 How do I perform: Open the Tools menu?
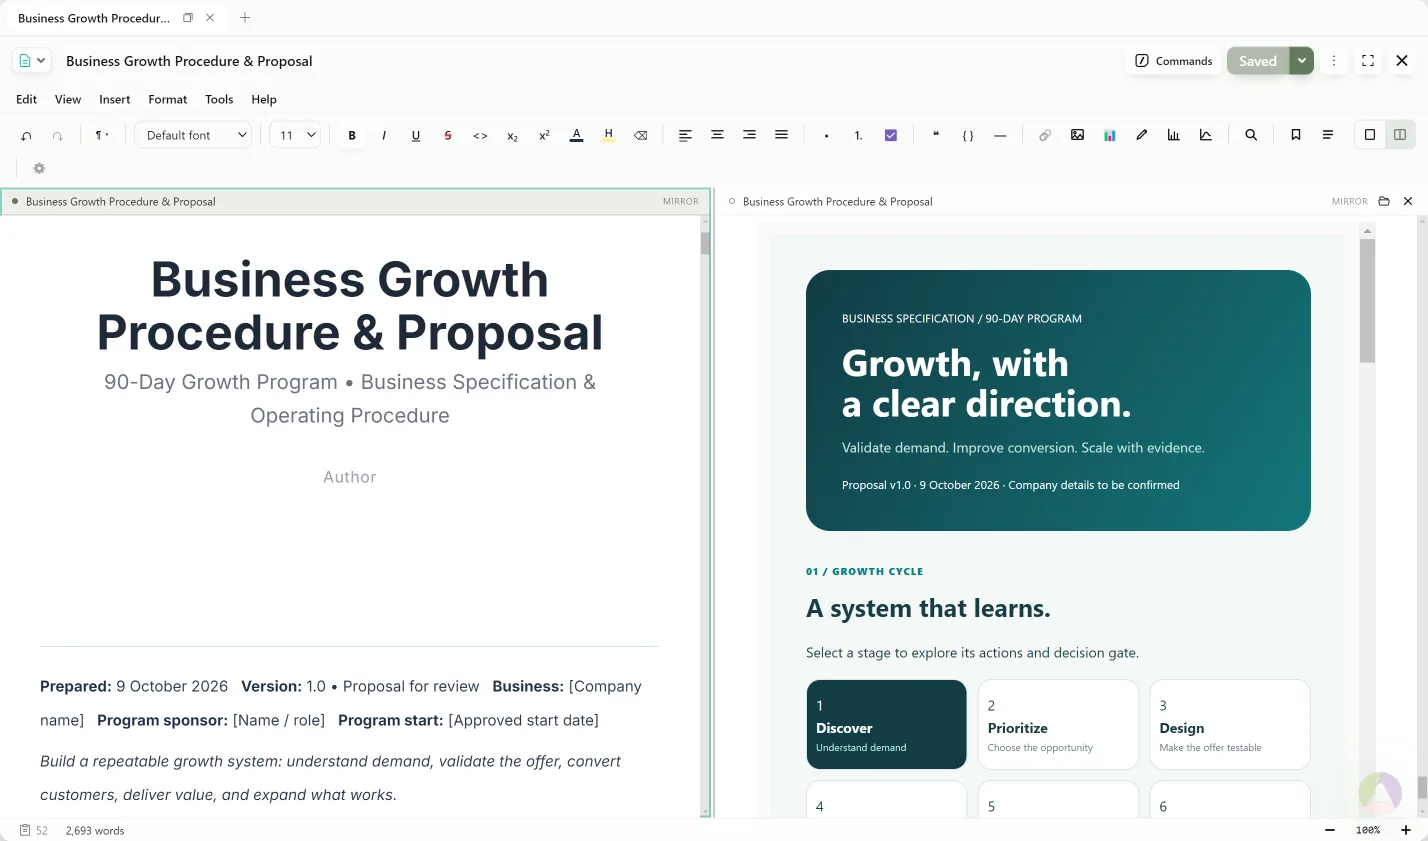[x=219, y=99]
